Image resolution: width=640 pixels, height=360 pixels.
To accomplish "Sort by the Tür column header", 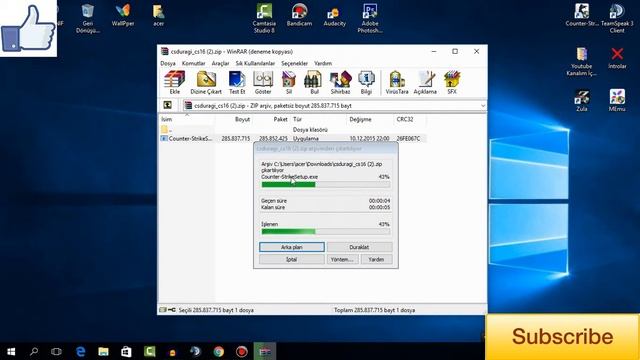I will pos(318,119).
